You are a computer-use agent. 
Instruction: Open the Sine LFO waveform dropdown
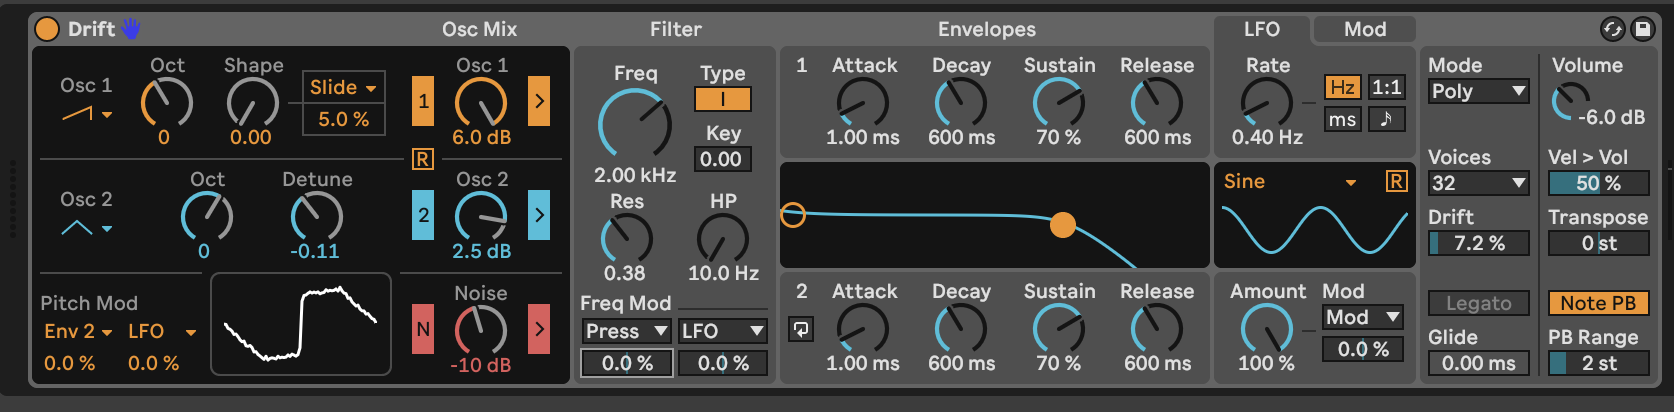(x=1290, y=181)
